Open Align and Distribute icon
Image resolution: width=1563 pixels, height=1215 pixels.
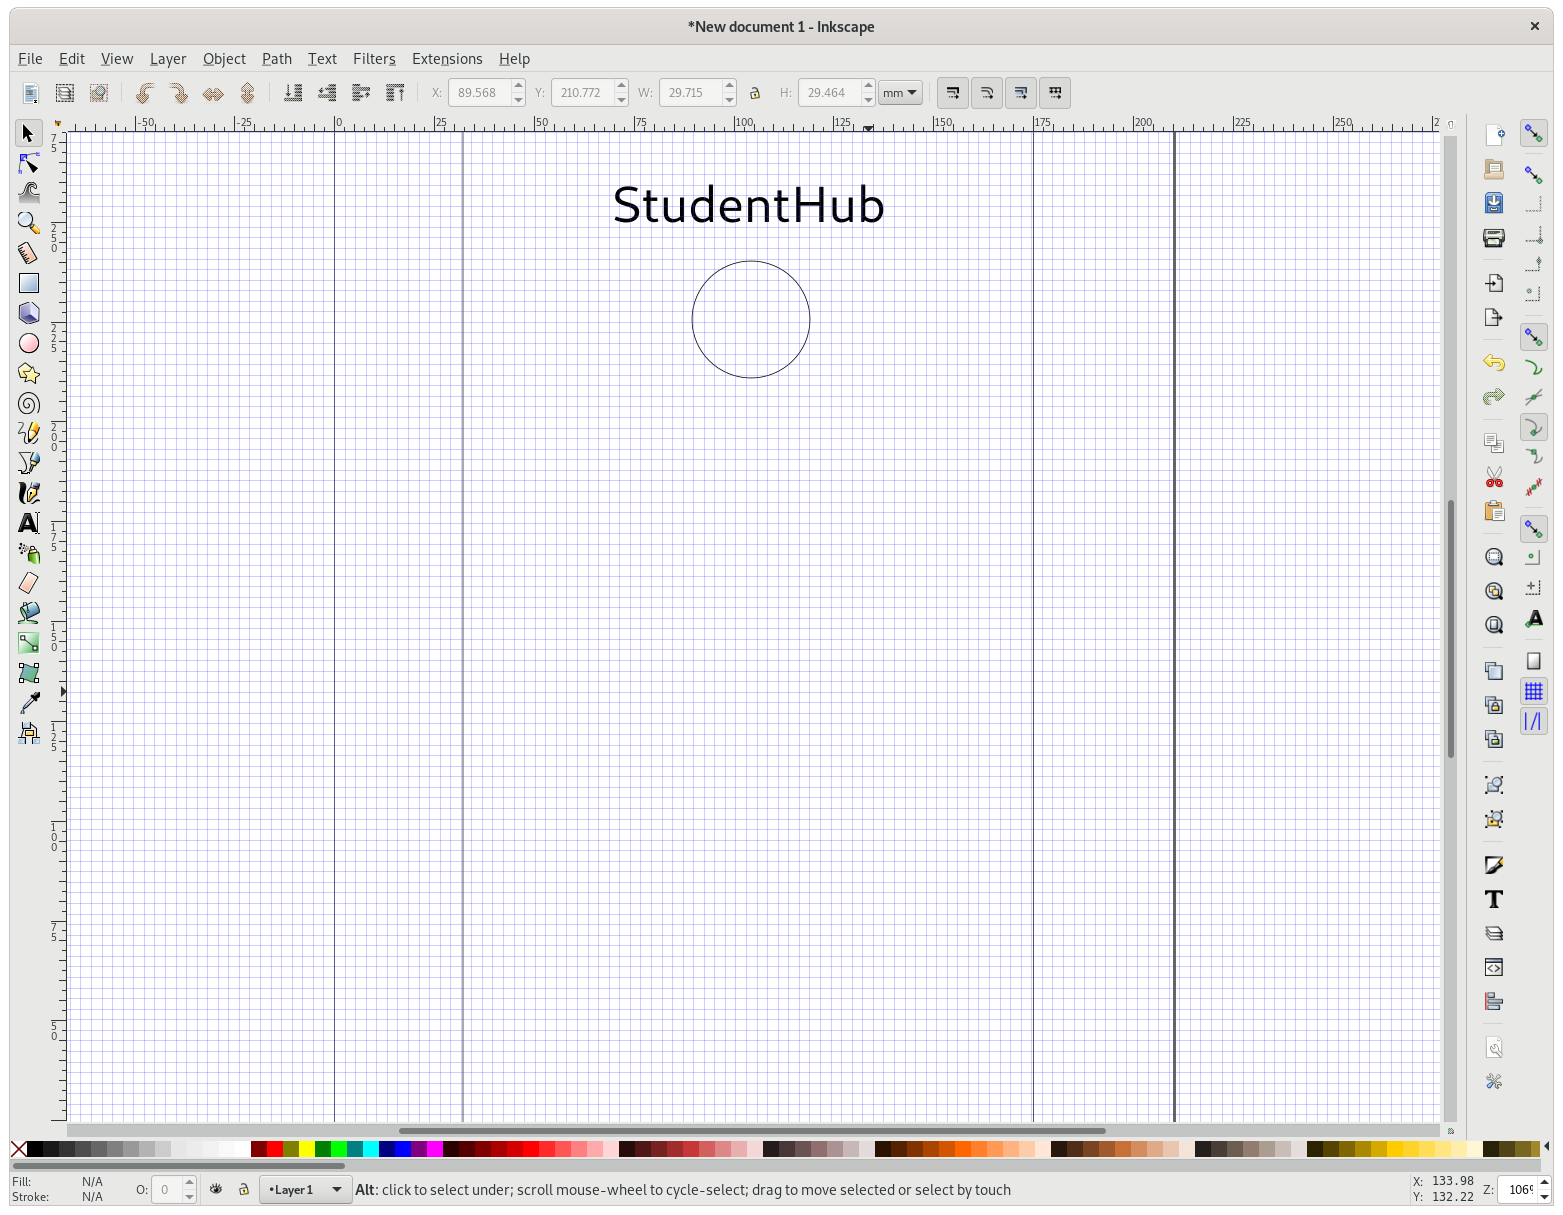point(1494,1001)
